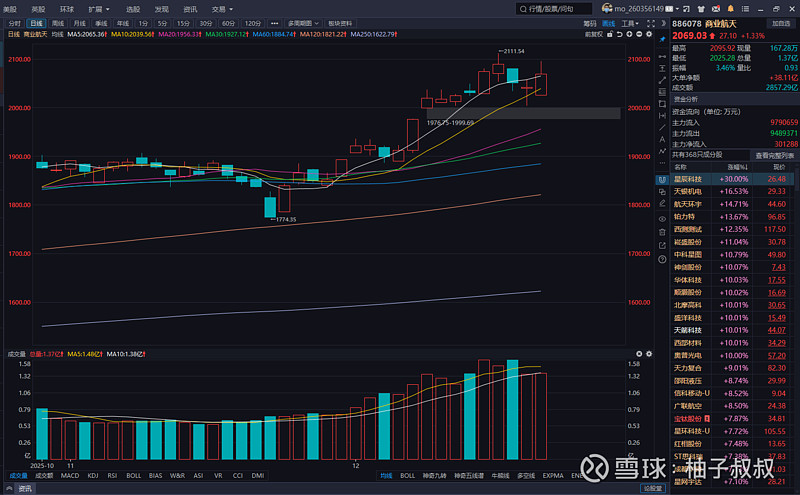Viewport: 800px width, 495px height.
Task: Click 查看完整列表 to view full list
Action: [774, 155]
